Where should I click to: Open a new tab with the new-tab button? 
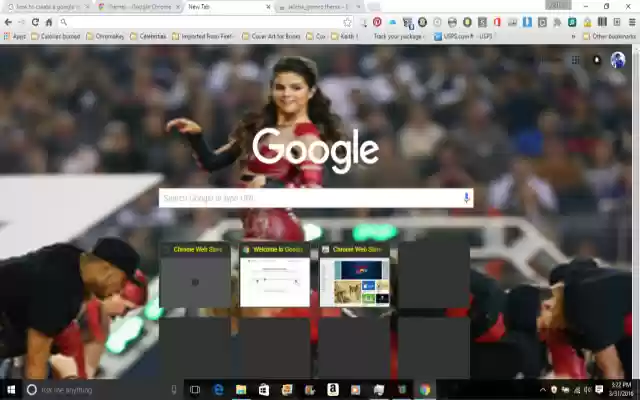373,7
